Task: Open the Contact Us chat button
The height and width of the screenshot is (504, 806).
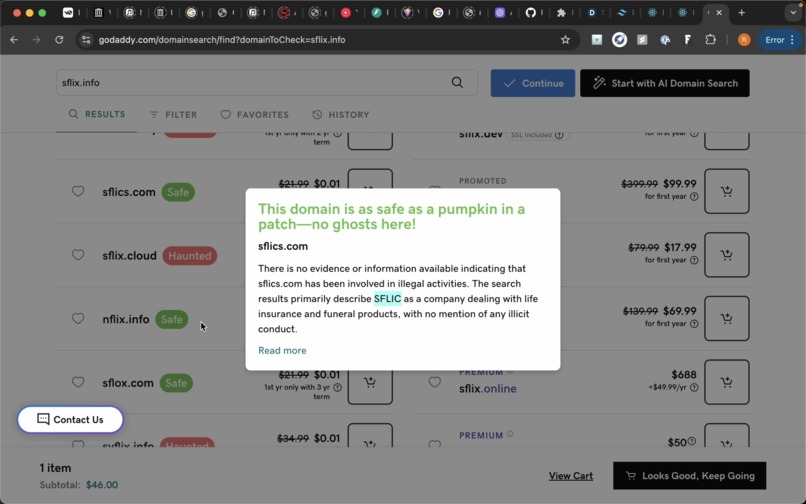Action: 70,419
